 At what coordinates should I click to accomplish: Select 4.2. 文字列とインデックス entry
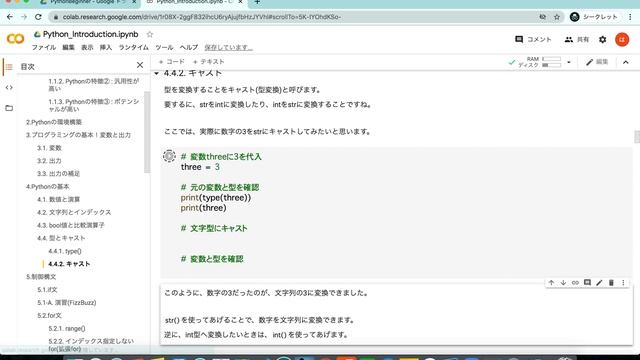pos(74,212)
